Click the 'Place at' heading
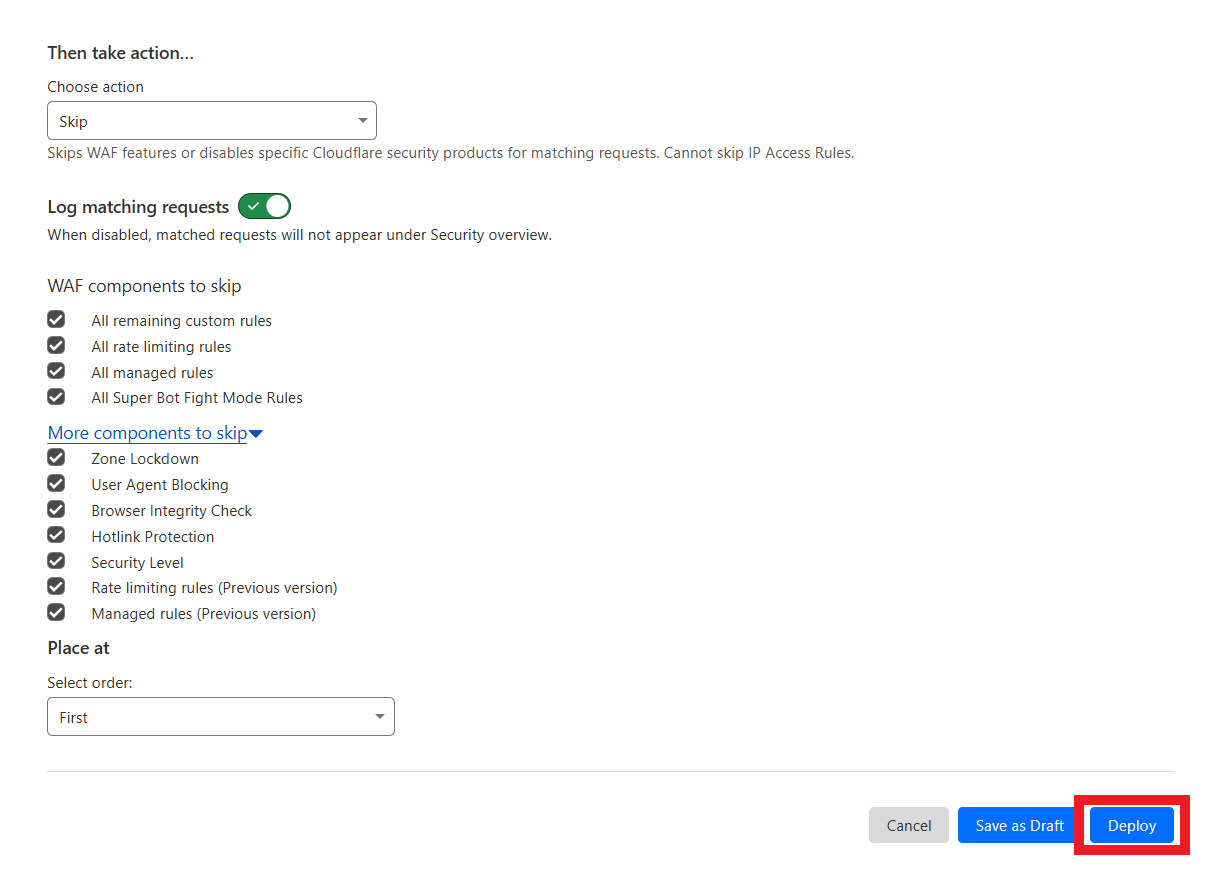 (x=78, y=648)
